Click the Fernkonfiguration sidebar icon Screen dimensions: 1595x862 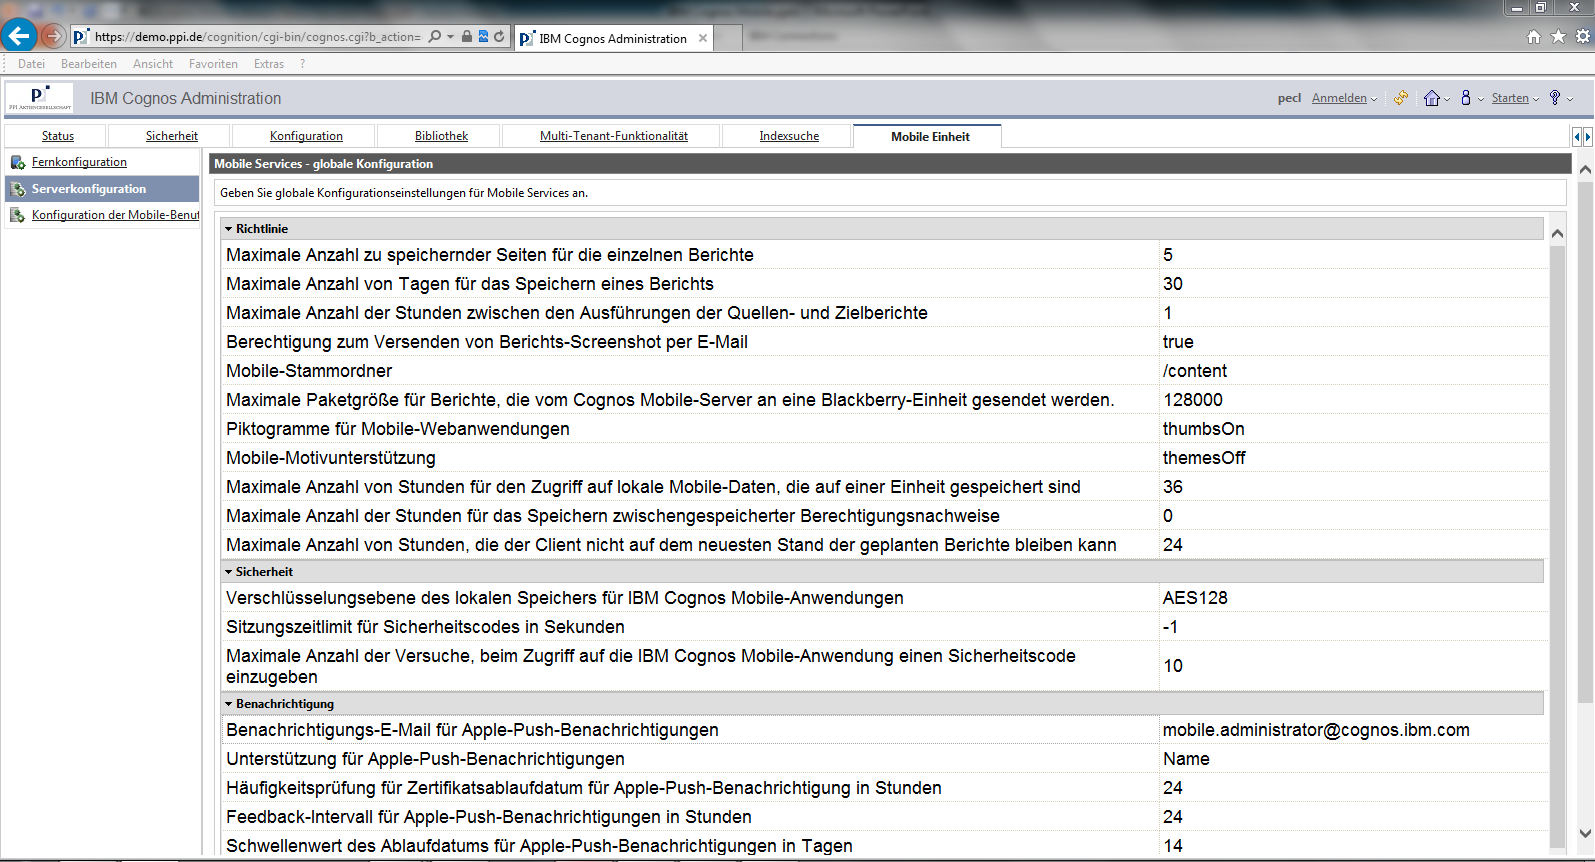click(18, 162)
